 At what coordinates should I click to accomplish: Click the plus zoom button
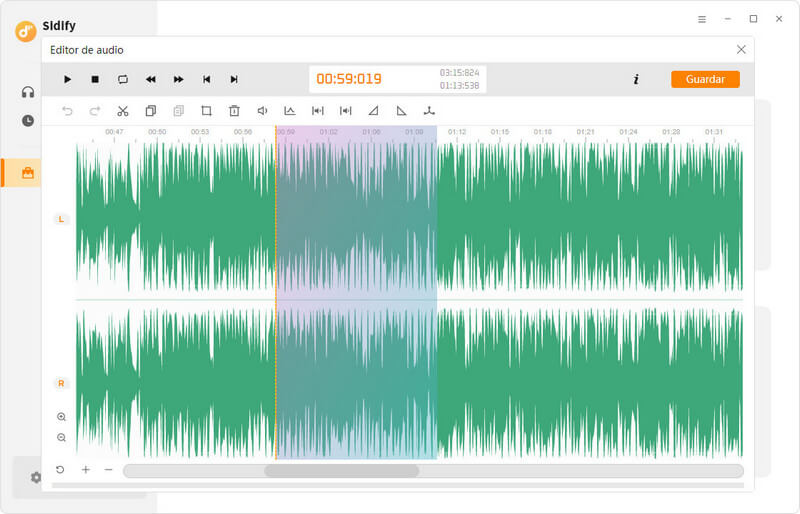tap(86, 470)
